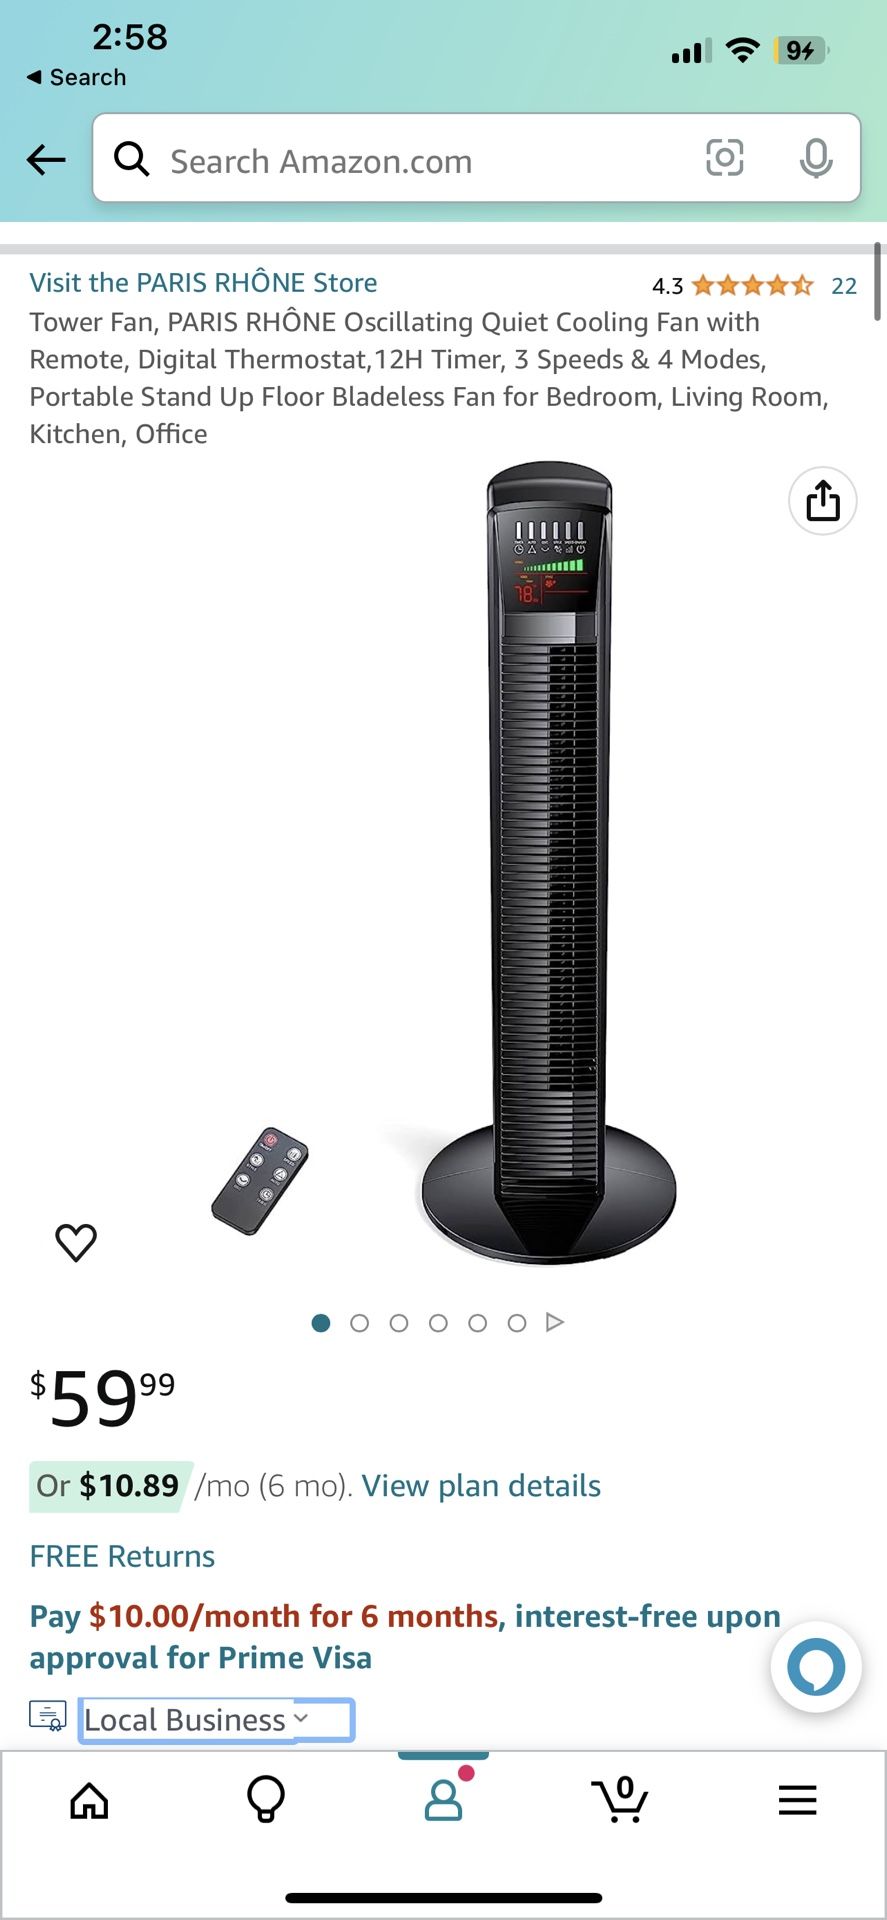
Task: Tap the back arrow next to search bar
Action: tap(46, 159)
